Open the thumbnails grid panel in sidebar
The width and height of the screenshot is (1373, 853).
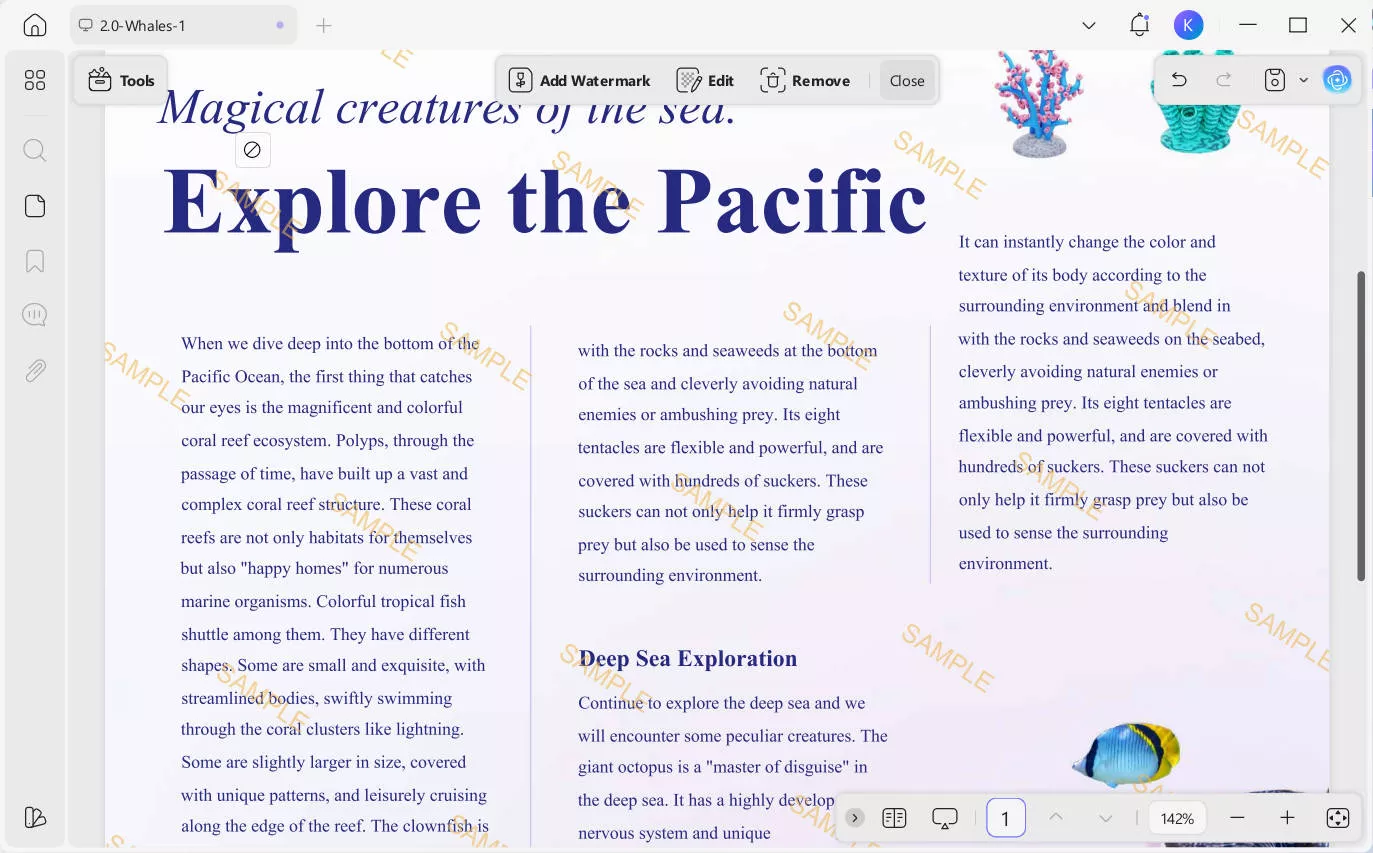coord(35,80)
